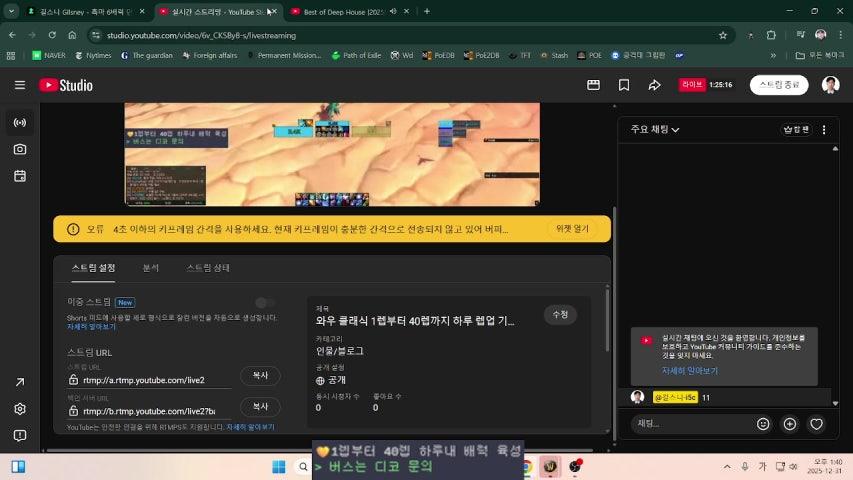Reload the page in Chrome
The height and width of the screenshot is (480, 853).
point(52,35)
